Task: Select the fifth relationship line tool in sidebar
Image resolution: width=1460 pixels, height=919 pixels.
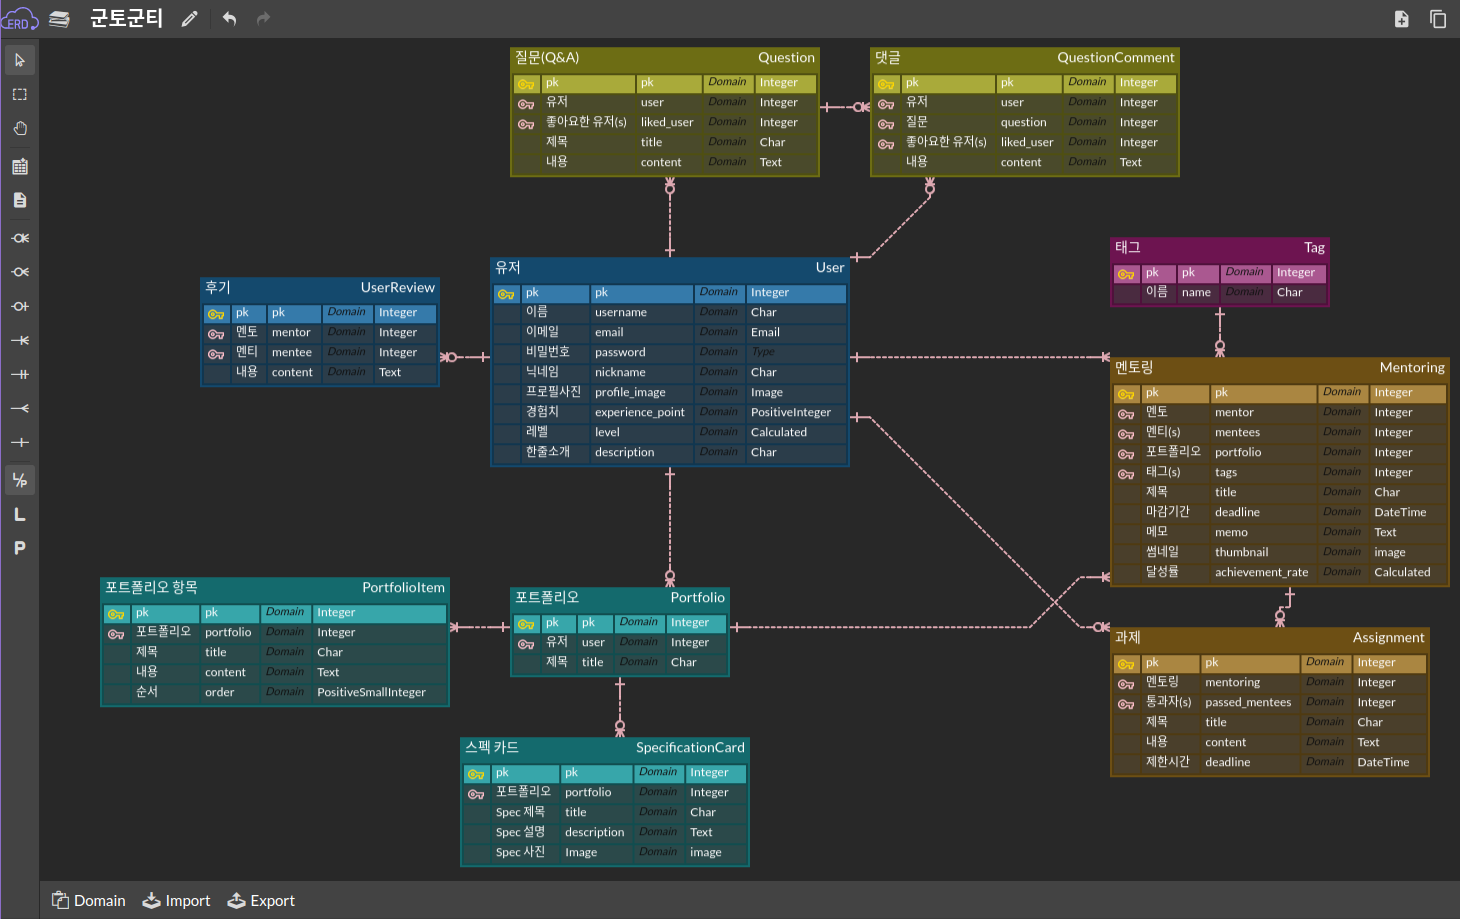Action: click(20, 374)
